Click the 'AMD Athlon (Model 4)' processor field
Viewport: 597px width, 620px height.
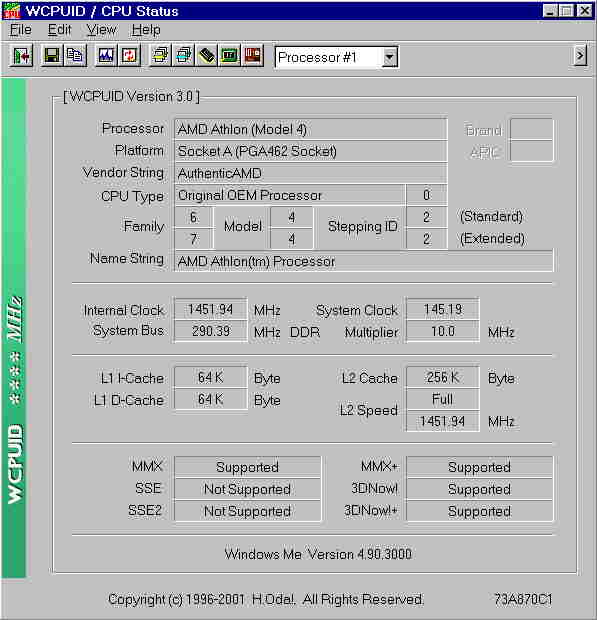pos(310,129)
